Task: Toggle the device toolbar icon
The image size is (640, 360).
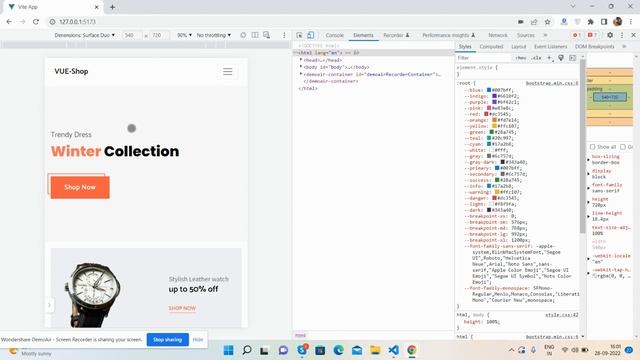Action: [310, 36]
